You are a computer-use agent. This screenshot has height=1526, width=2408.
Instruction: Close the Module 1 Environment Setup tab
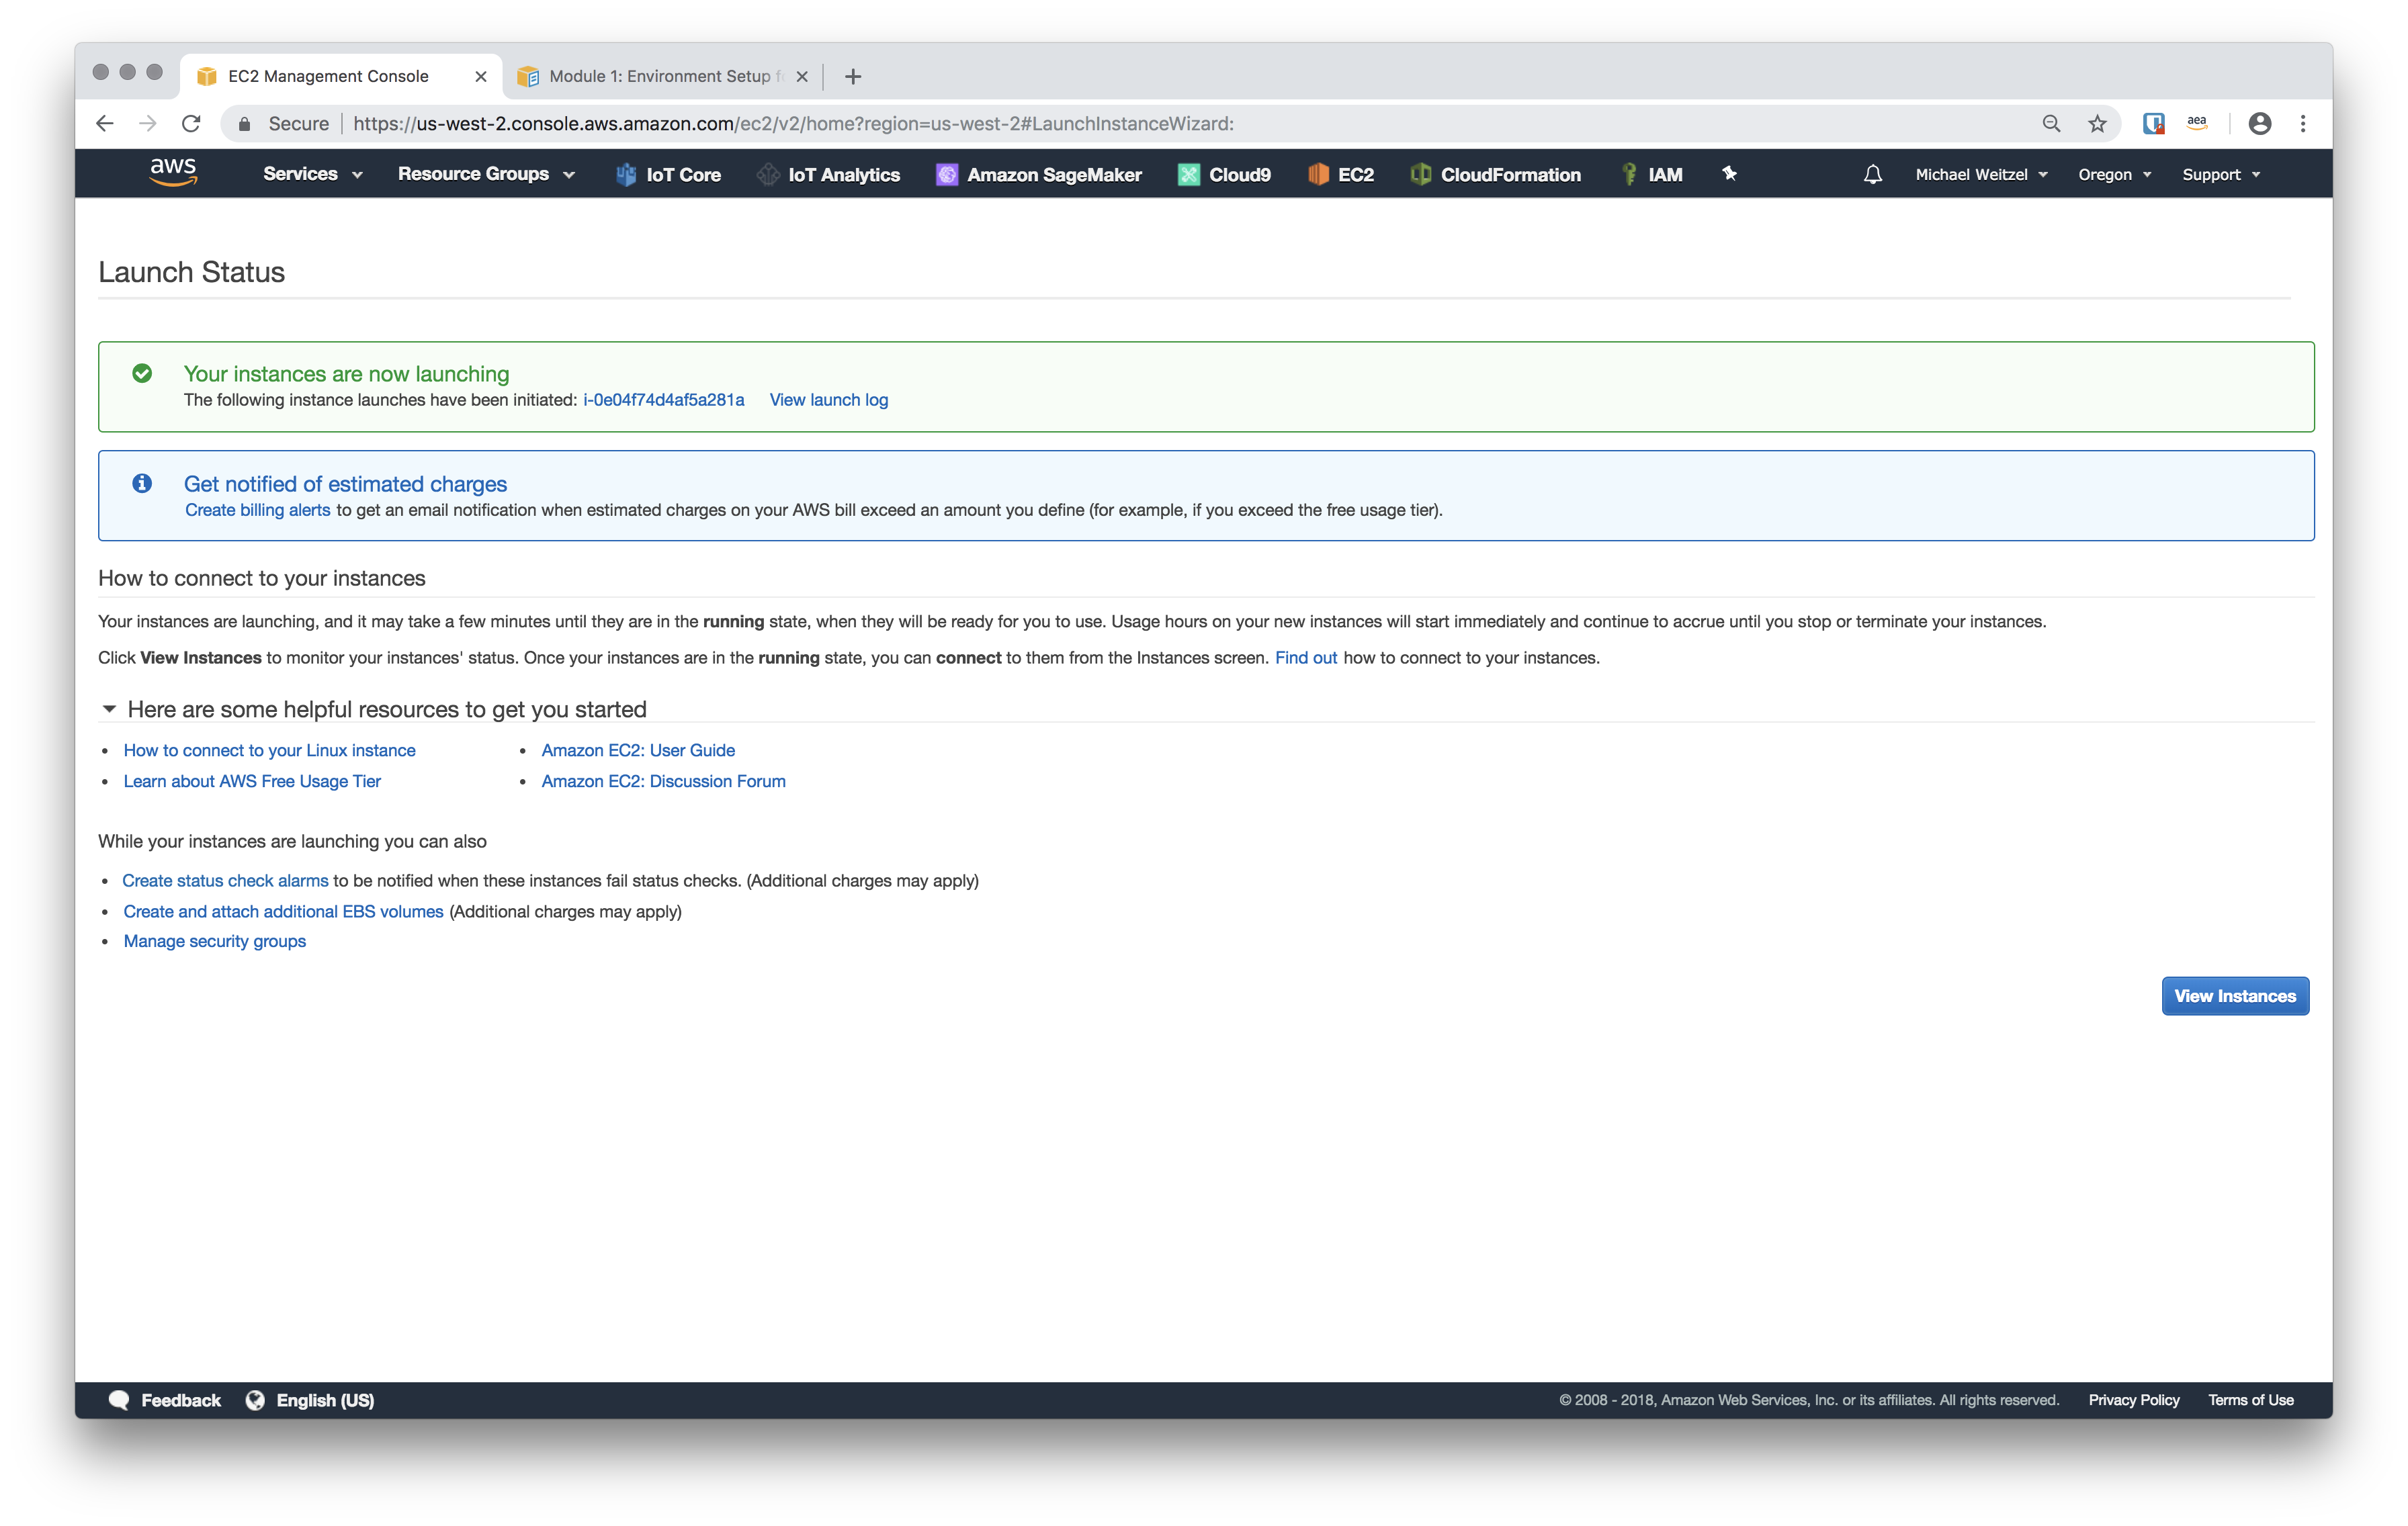pos(802,76)
